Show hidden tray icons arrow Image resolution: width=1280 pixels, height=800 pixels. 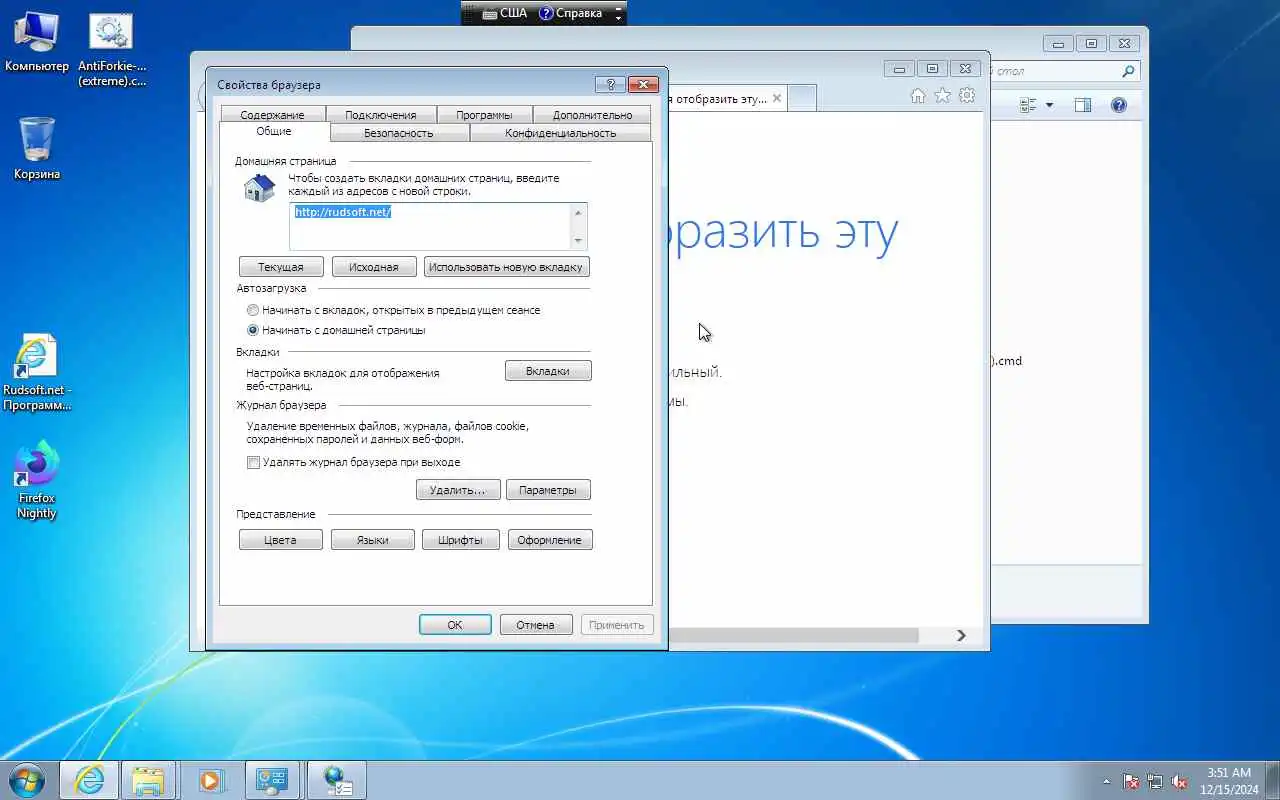click(1106, 781)
